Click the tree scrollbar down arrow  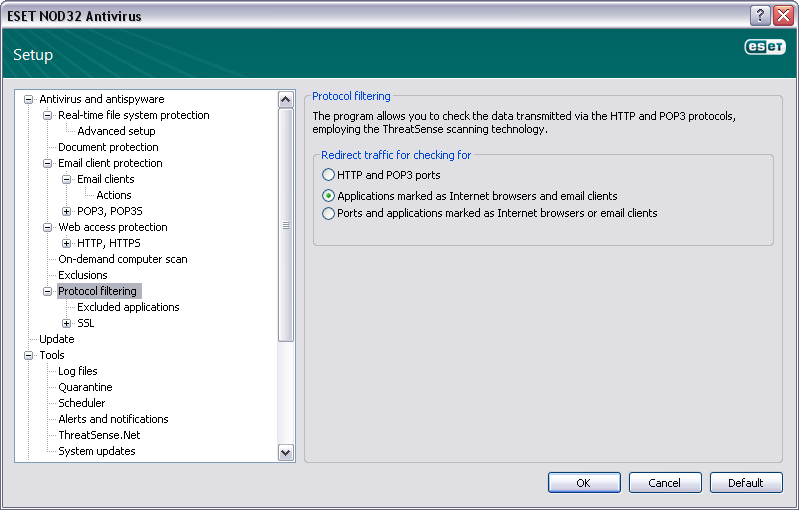(x=286, y=452)
